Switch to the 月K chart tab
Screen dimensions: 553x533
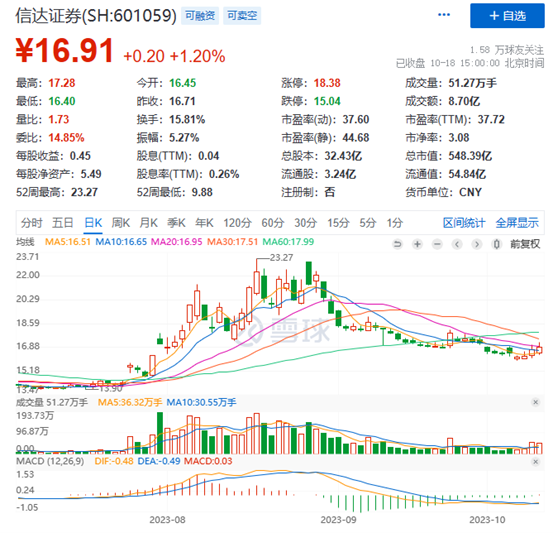coord(148,223)
